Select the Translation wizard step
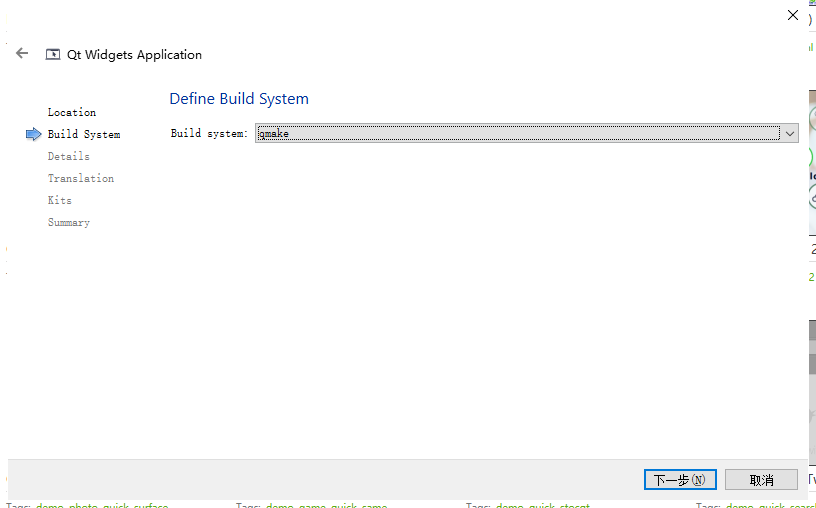This screenshot has width=816, height=508. [x=81, y=178]
